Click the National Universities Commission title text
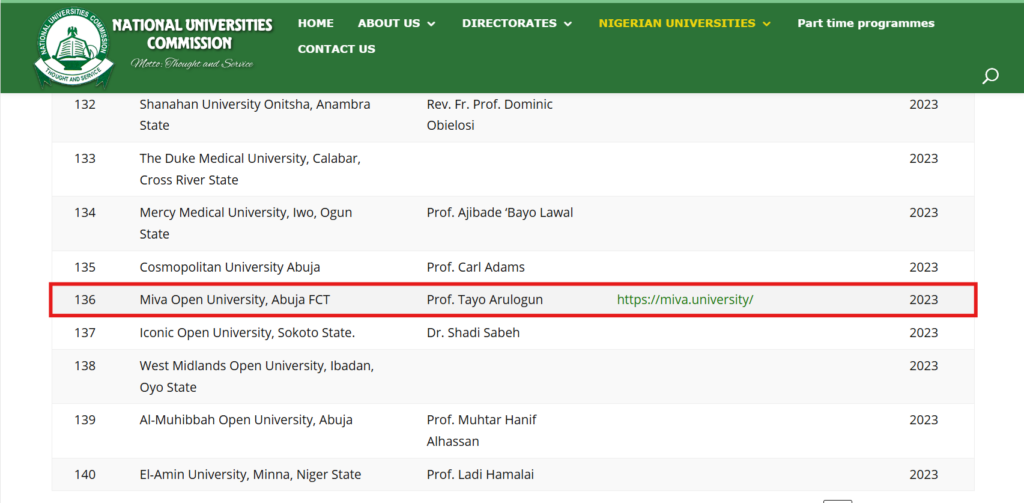Viewport: 1024px width, 503px height. pos(192,34)
